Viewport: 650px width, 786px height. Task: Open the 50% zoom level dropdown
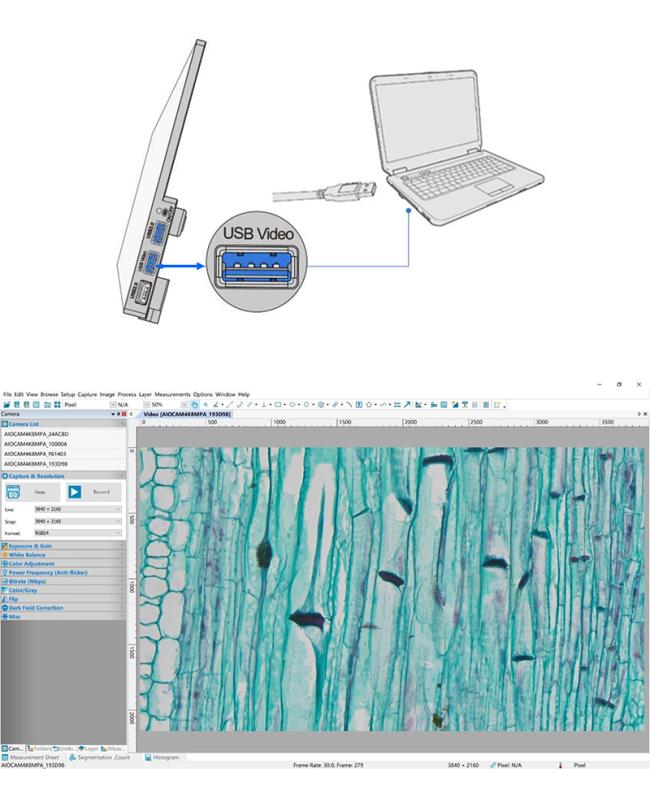click(184, 405)
